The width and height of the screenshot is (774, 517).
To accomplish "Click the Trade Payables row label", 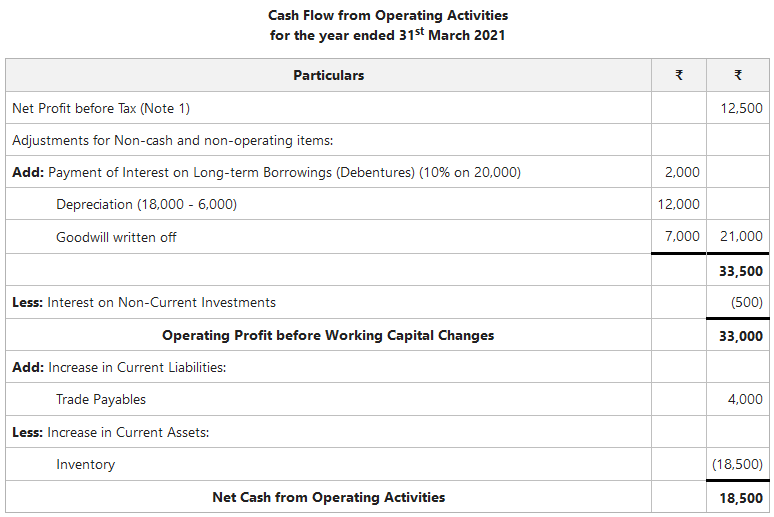I will tap(101, 399).
